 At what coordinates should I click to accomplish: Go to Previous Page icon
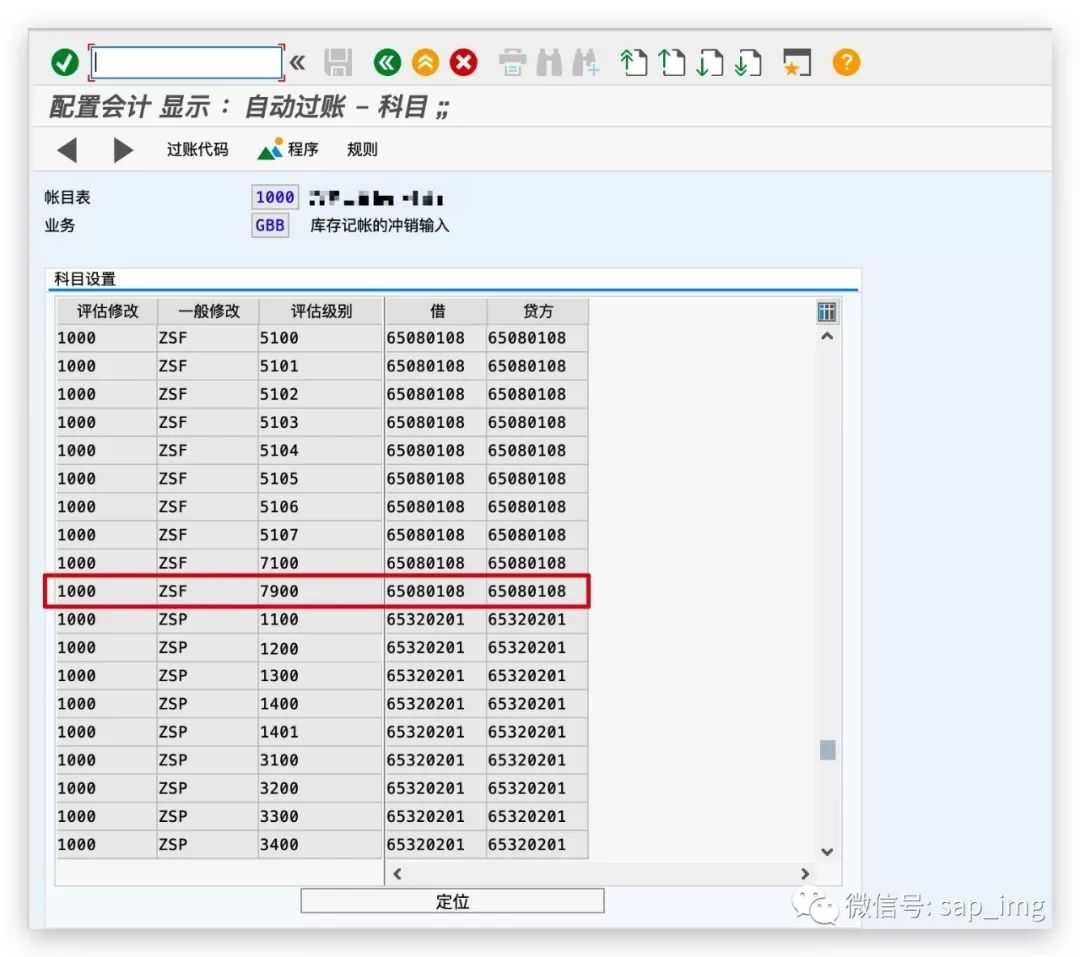click(672, 62)
